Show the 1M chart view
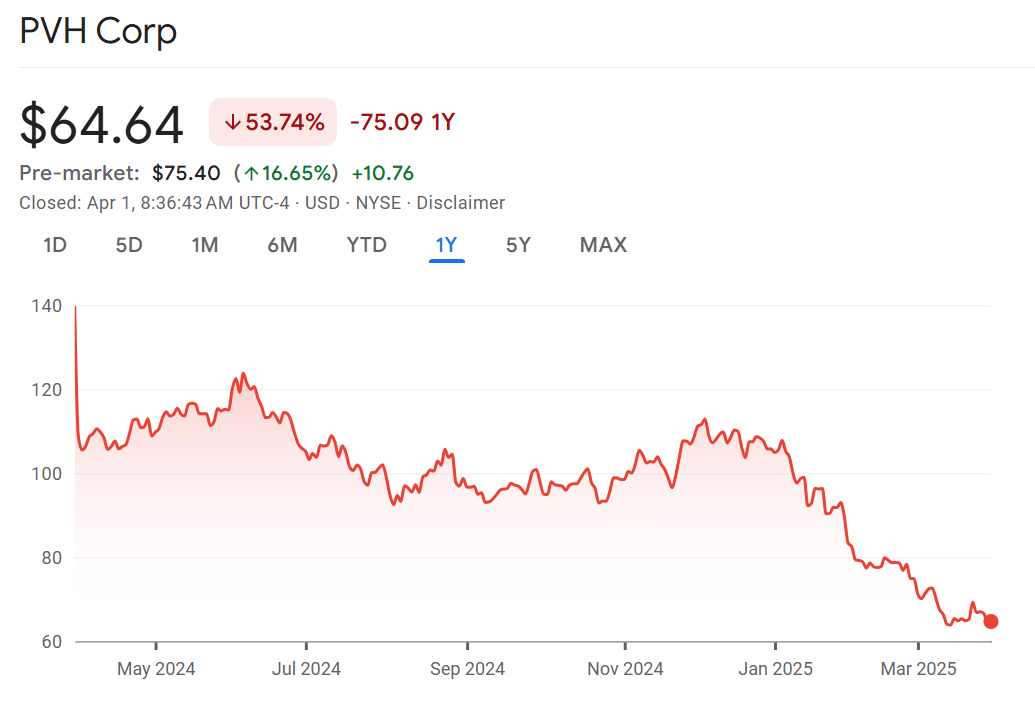Image resolution: width=1035 pixels, height=706 pixels. click(x=205, y=245)
